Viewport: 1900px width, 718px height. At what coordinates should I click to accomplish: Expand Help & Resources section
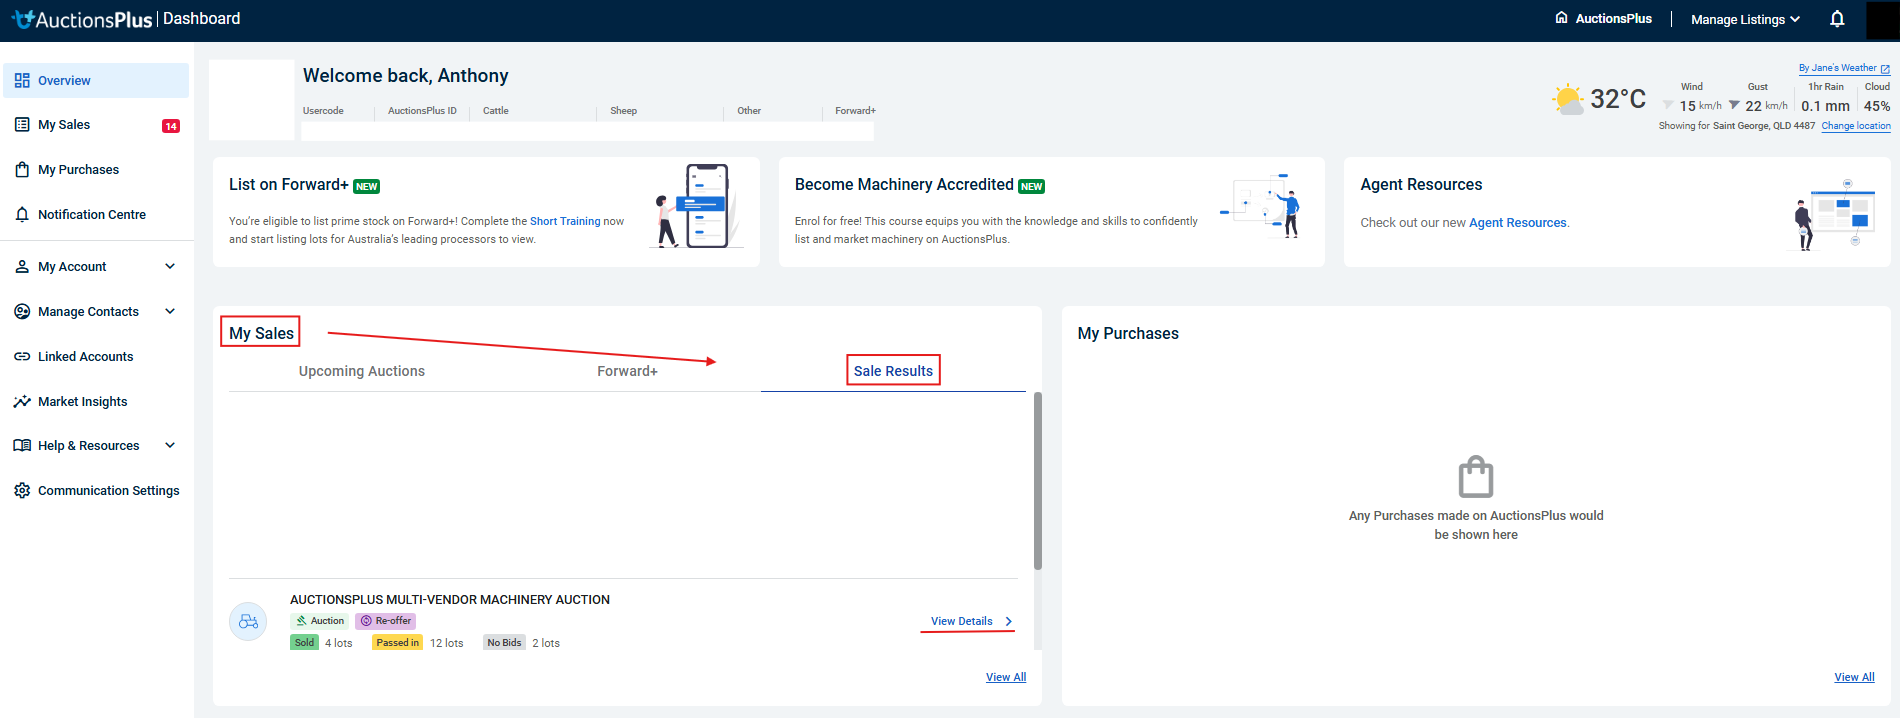169,446
